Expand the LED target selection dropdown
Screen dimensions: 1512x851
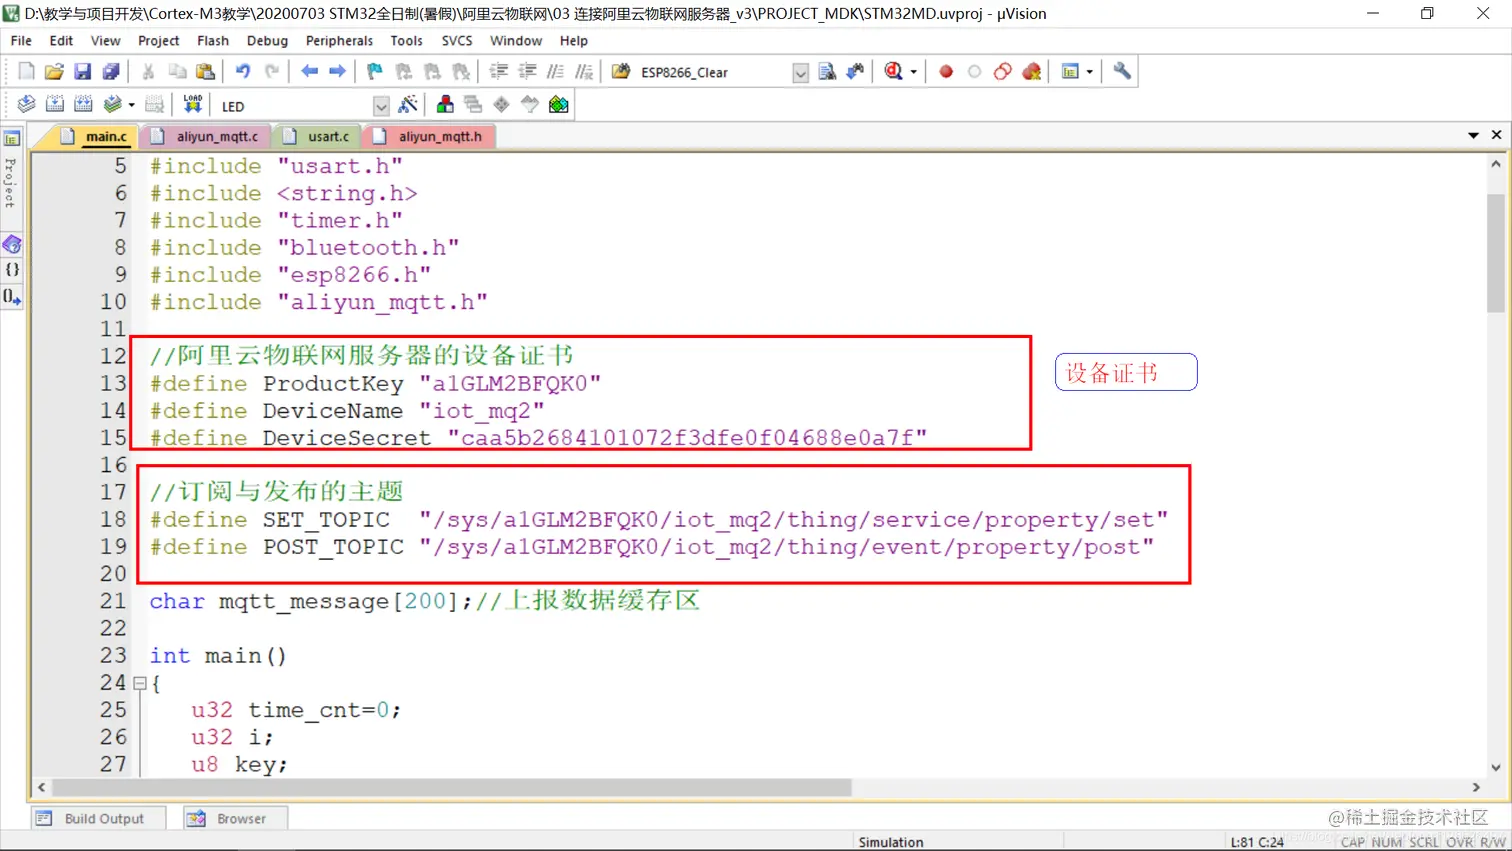(x=381, y=106)
